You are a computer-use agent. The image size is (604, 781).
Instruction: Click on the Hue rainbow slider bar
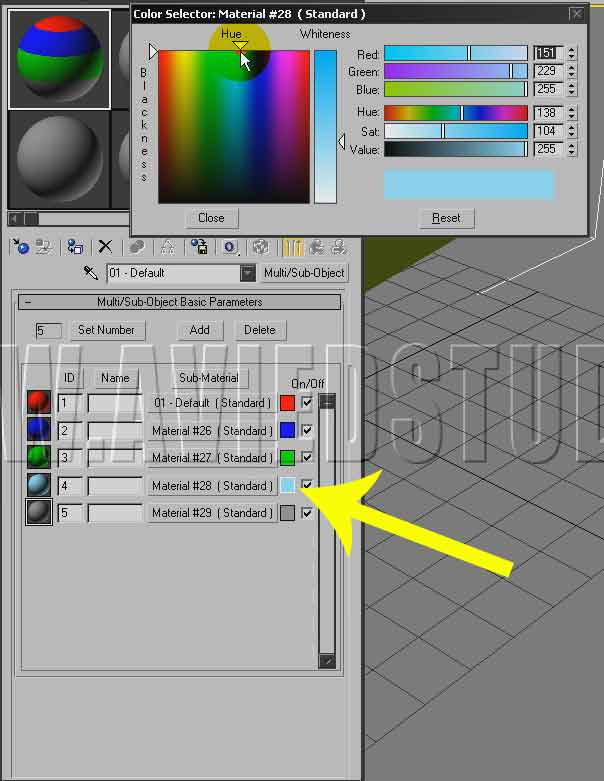click(x=456, y=113)
